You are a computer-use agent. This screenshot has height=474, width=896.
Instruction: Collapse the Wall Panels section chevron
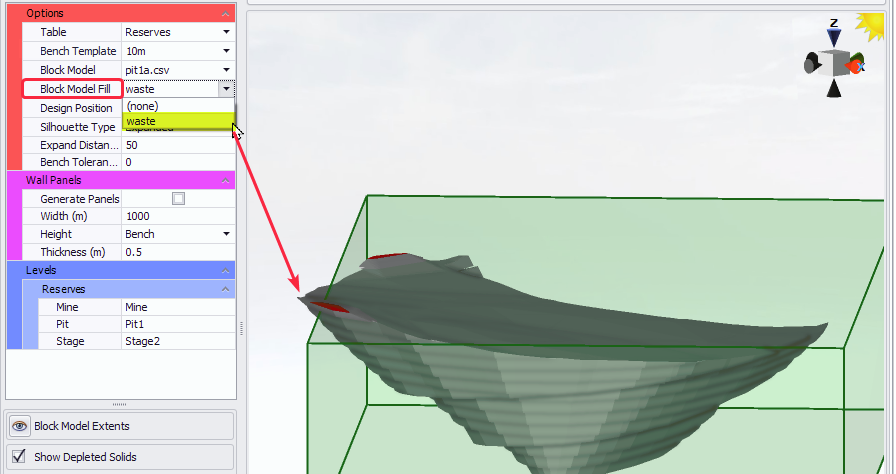pyautogui.click(x=225, y=180)
